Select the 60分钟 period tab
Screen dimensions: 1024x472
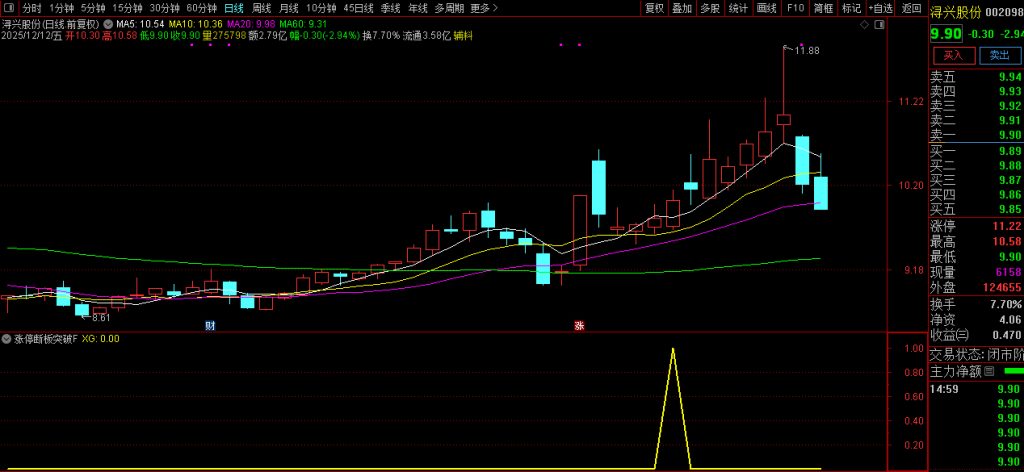point(201,7)
